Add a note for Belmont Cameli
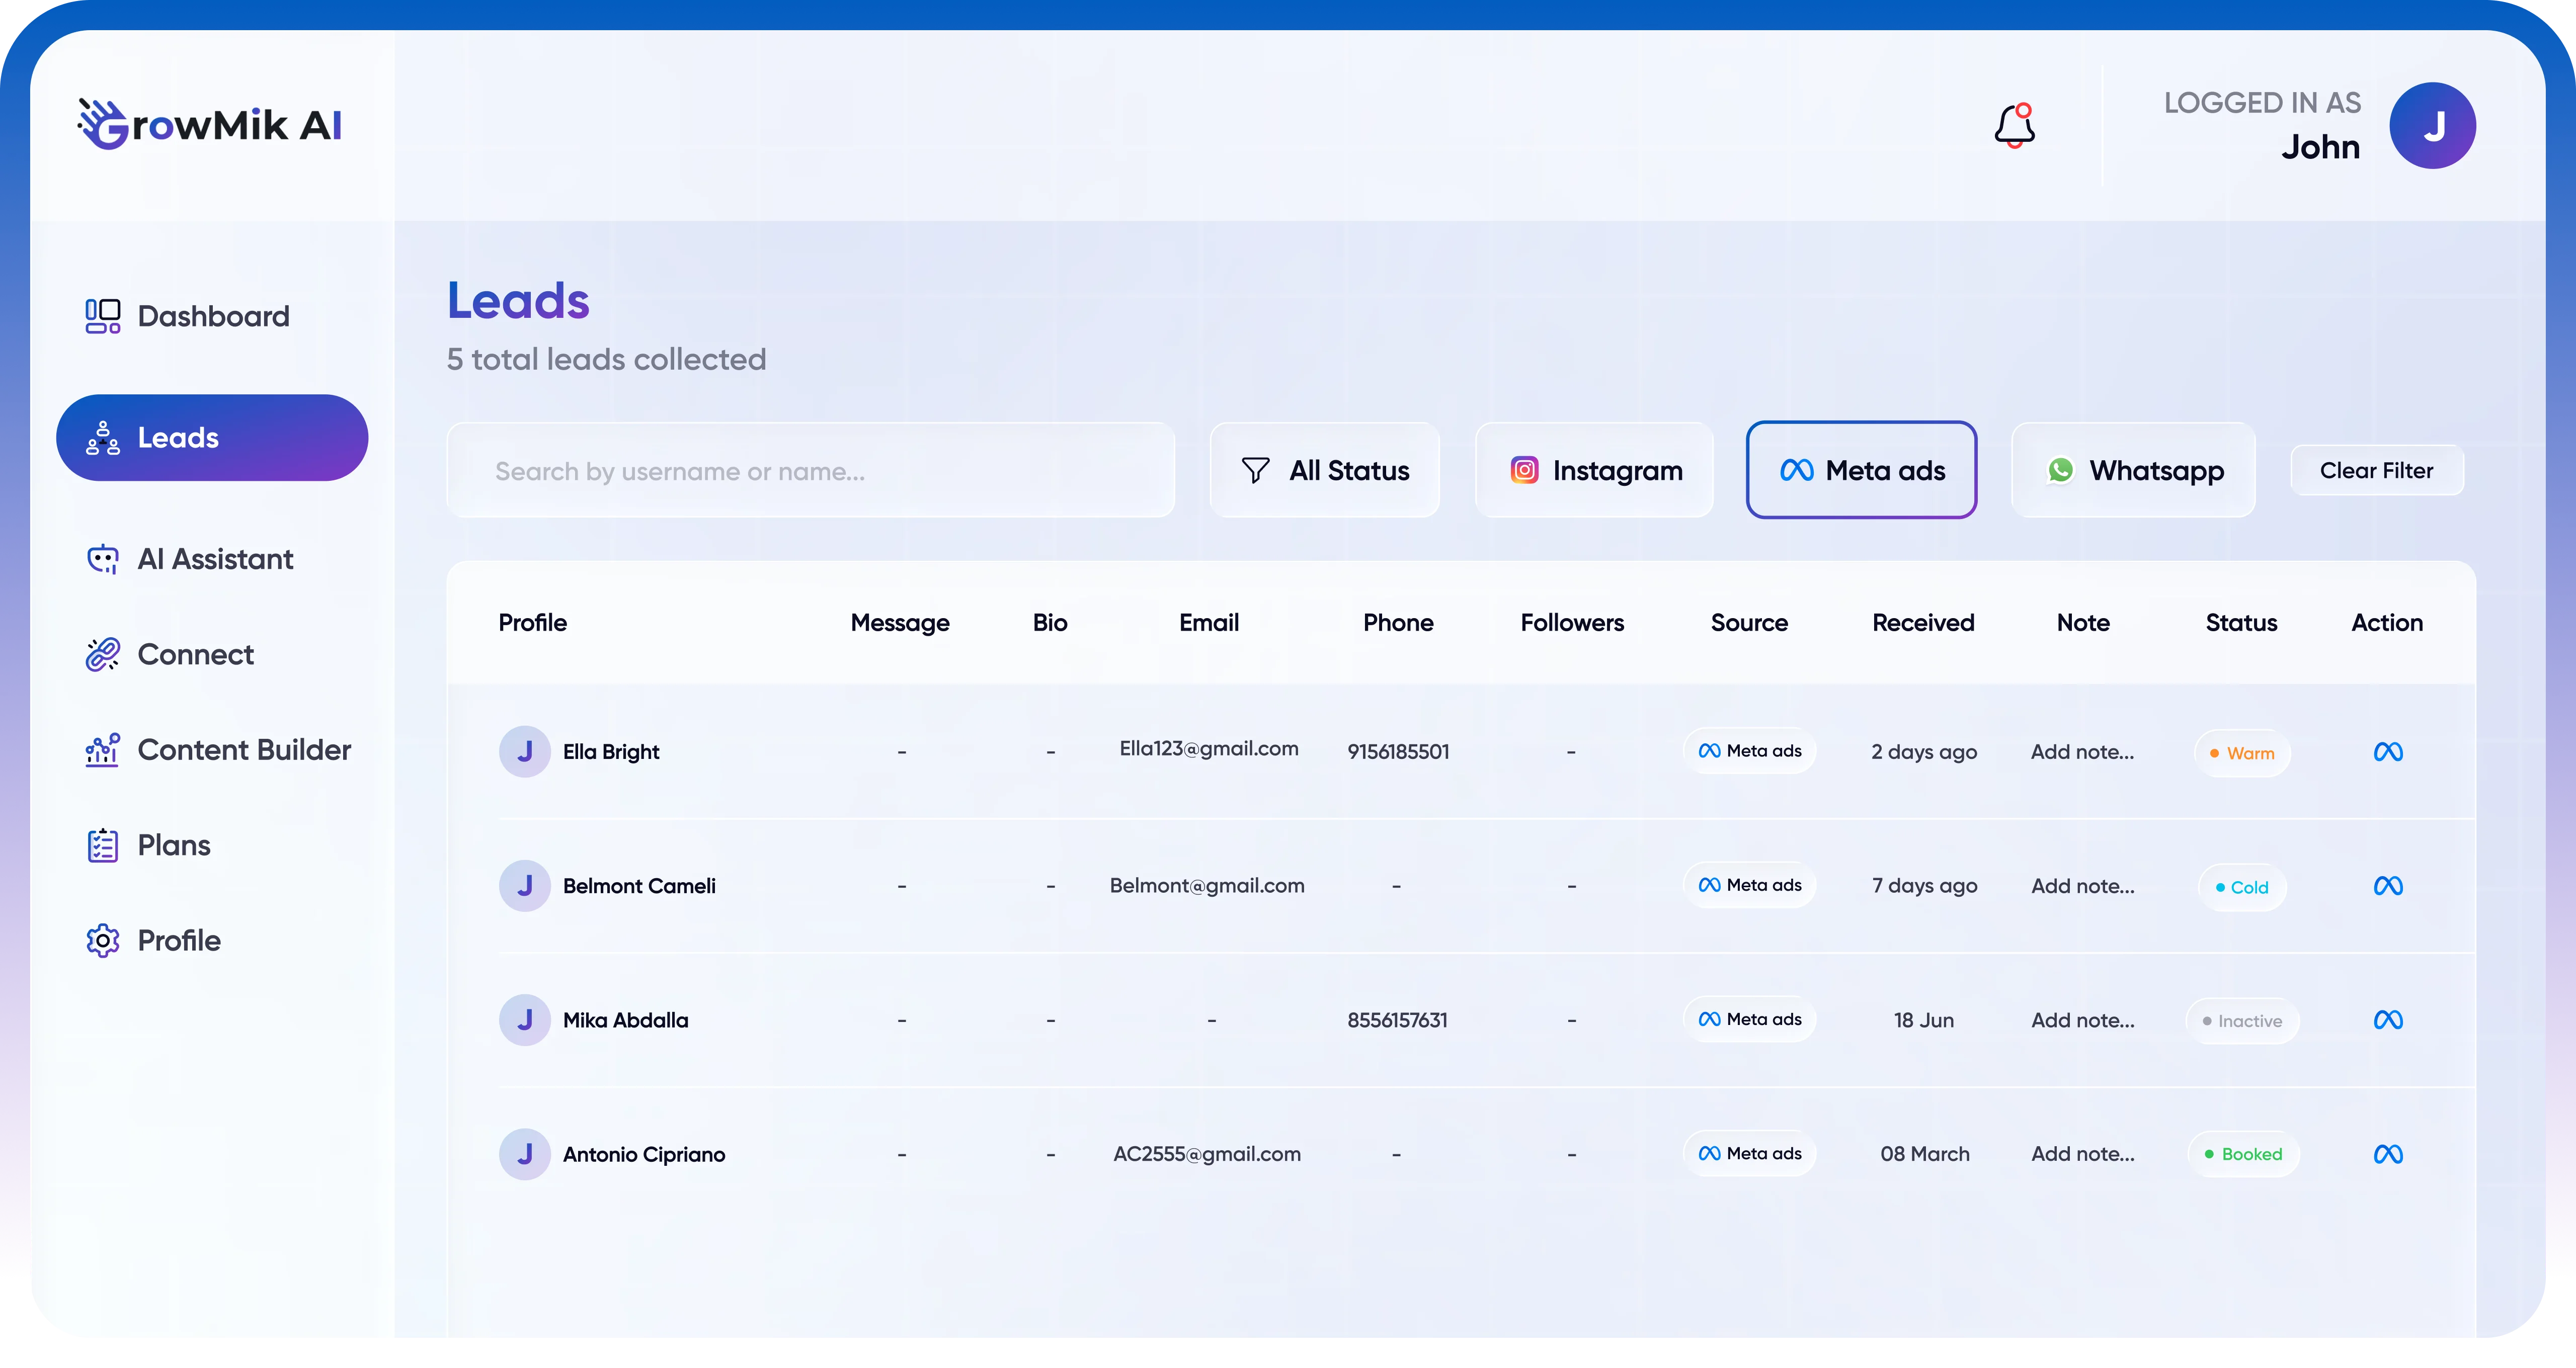This screenshot has height=1368, width=2576. [2082, 886]
